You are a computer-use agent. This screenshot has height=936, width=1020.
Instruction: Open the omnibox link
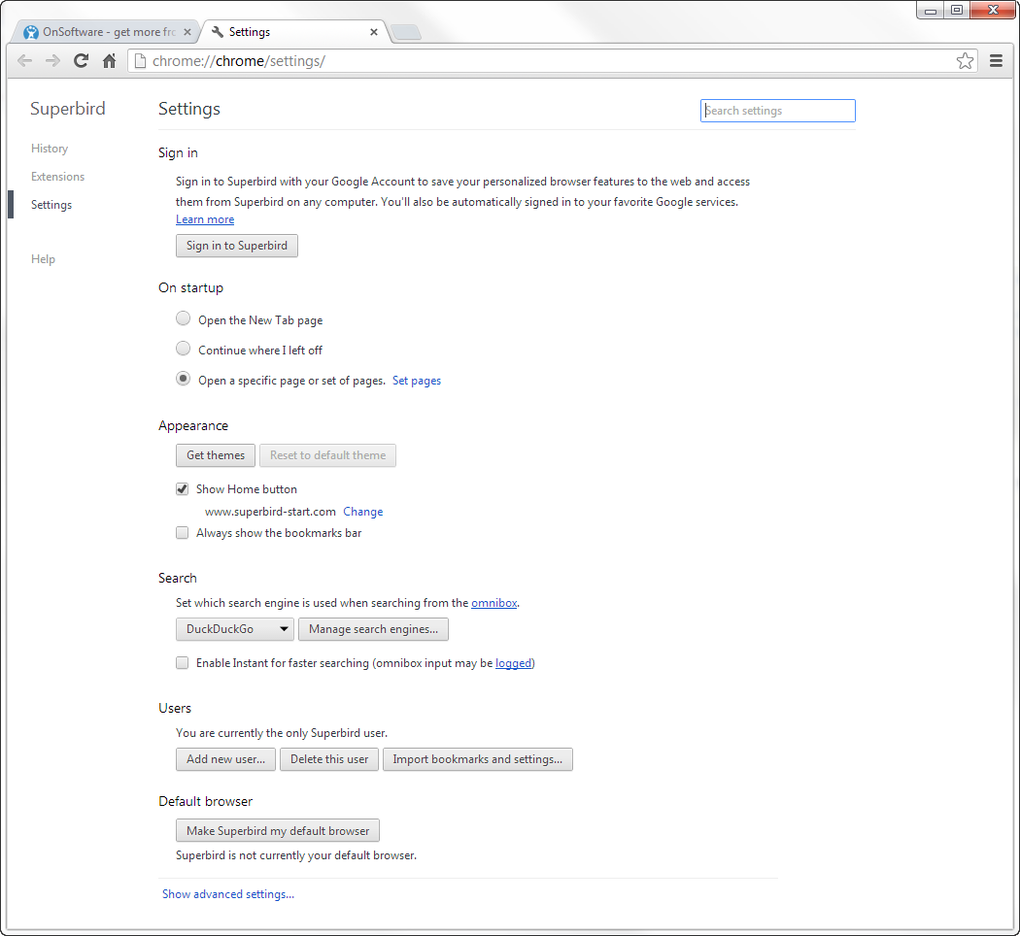(494, 603)
